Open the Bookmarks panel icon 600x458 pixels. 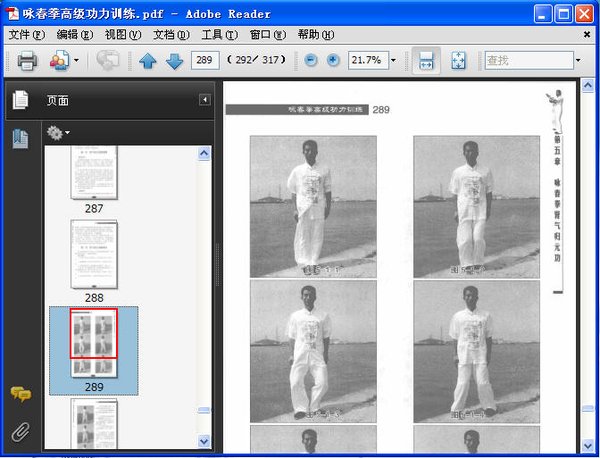click(20, 139)
